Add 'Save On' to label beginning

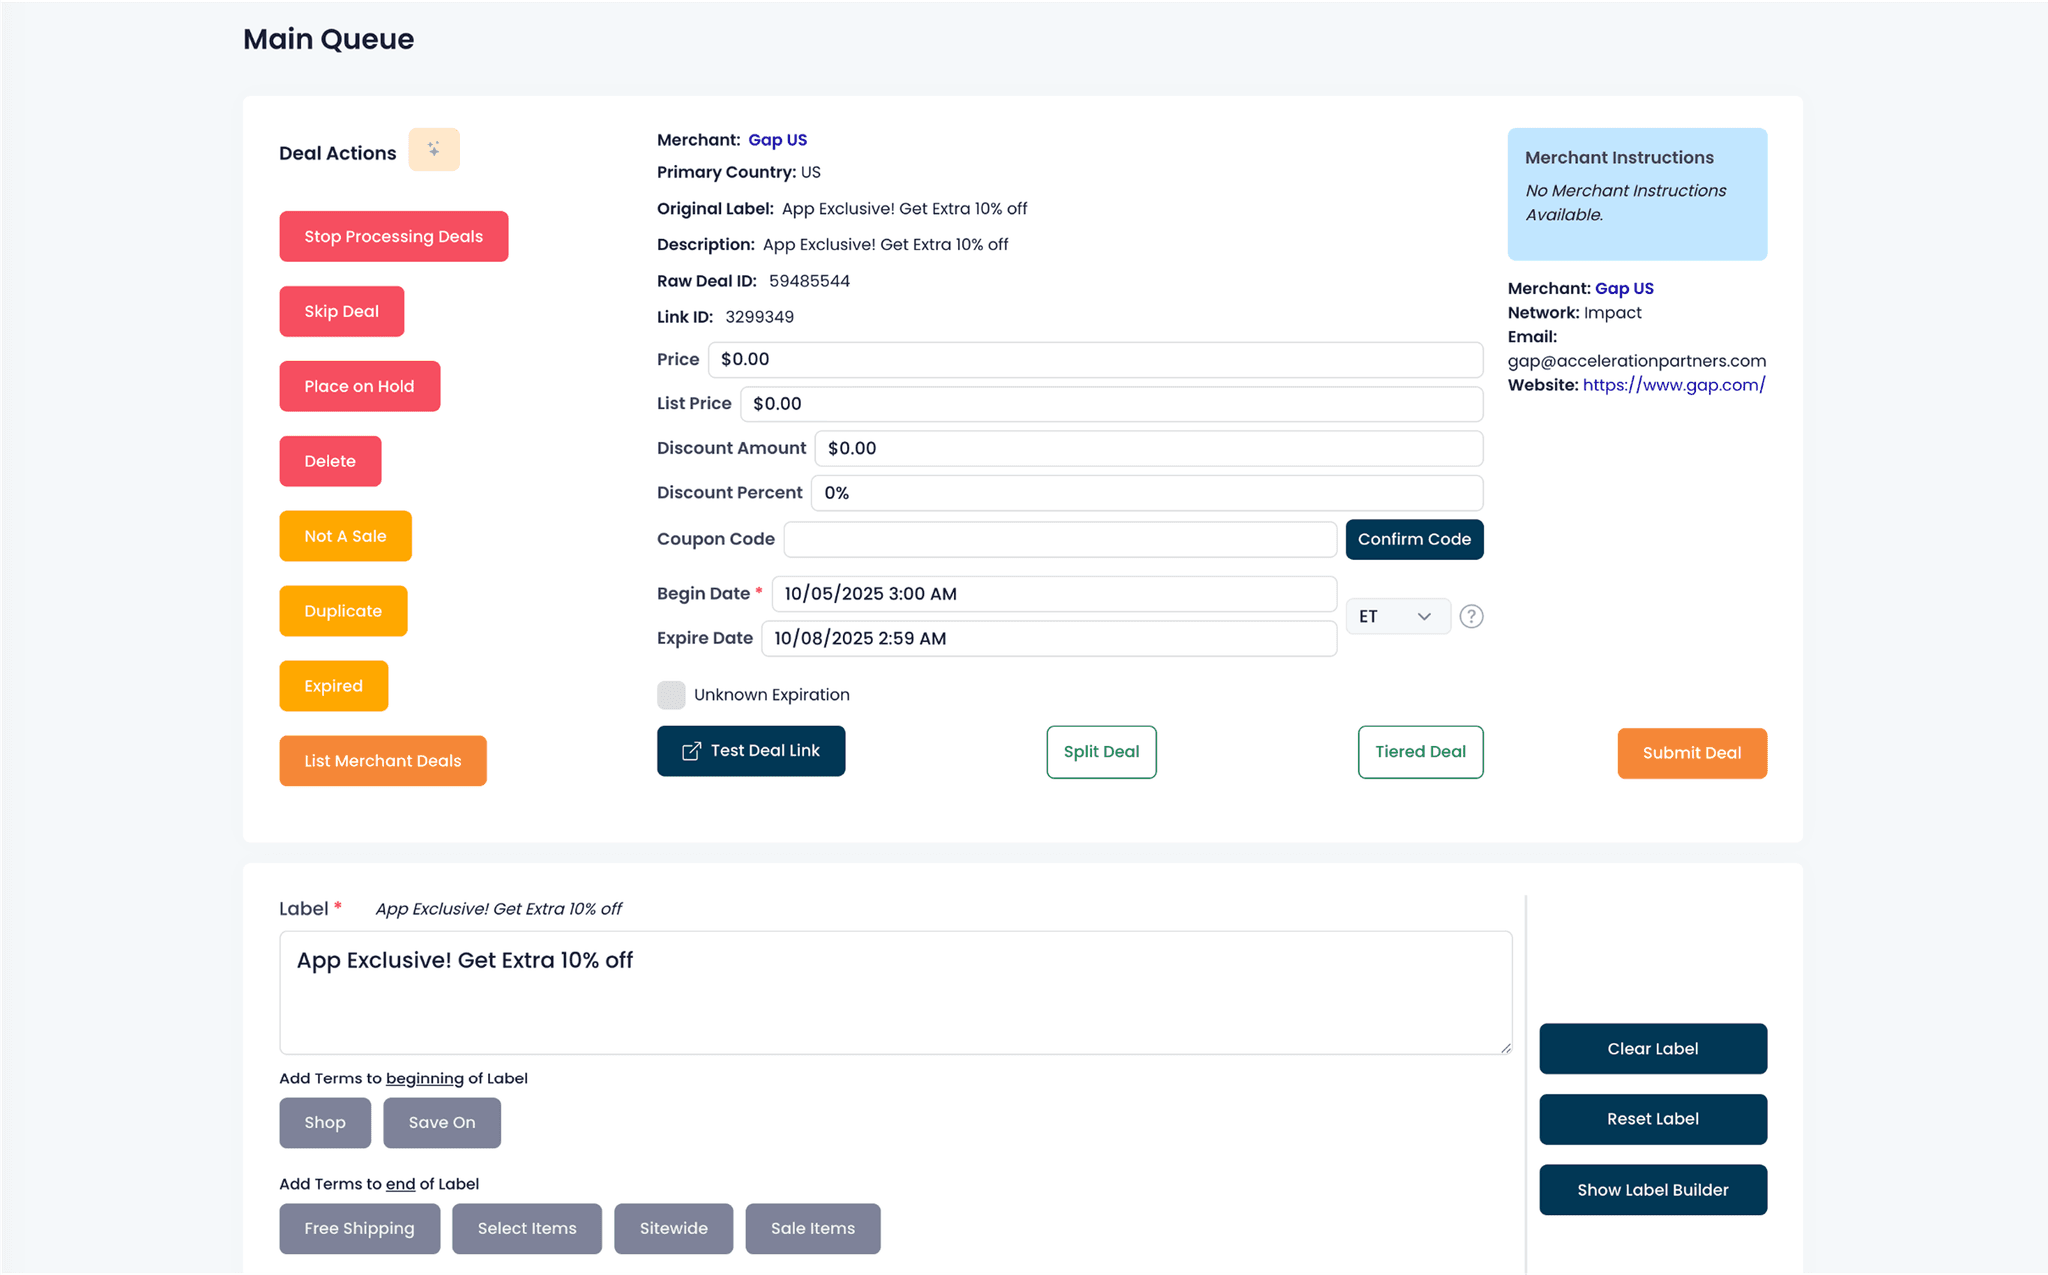coord(442,1123)
